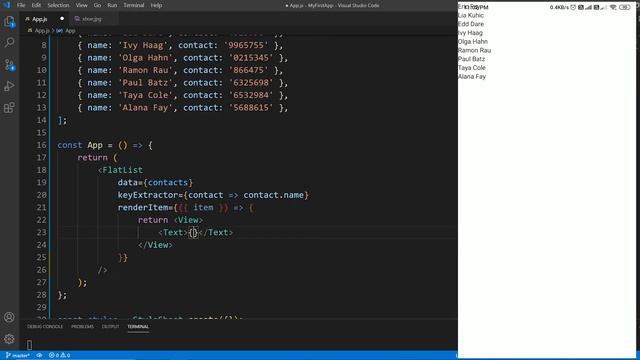Open the Source Control view
Screen dimensions: 640x360
pos(9,64)
